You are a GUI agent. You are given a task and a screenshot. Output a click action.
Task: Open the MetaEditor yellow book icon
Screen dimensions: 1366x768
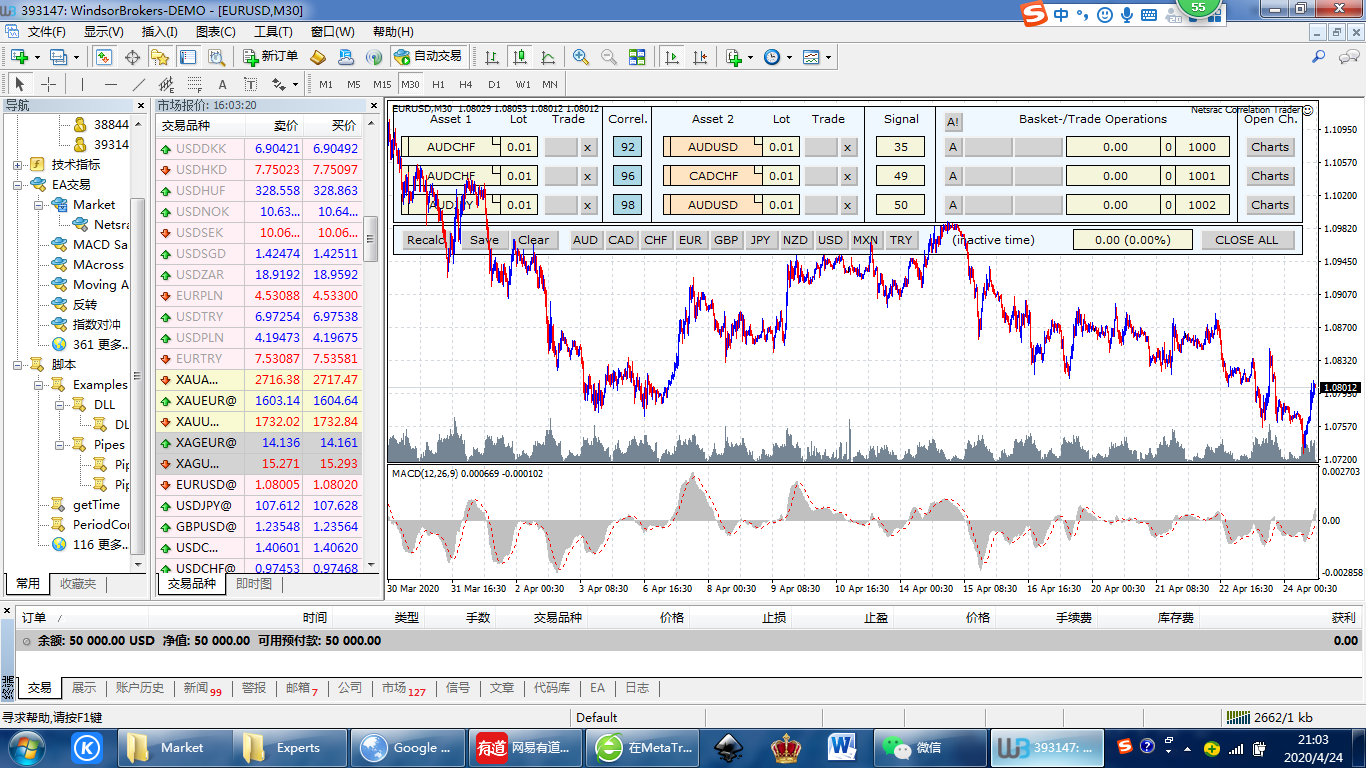click(318, 57)
